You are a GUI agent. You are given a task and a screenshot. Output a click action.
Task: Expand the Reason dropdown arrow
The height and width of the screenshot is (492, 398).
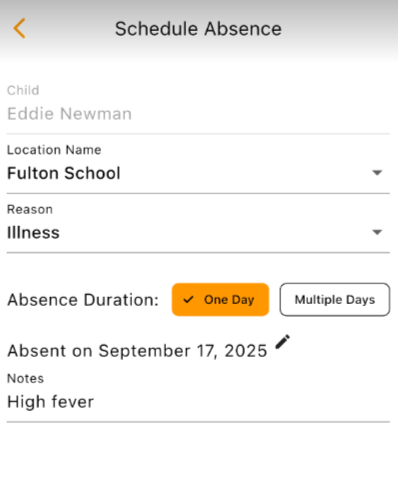377,232
